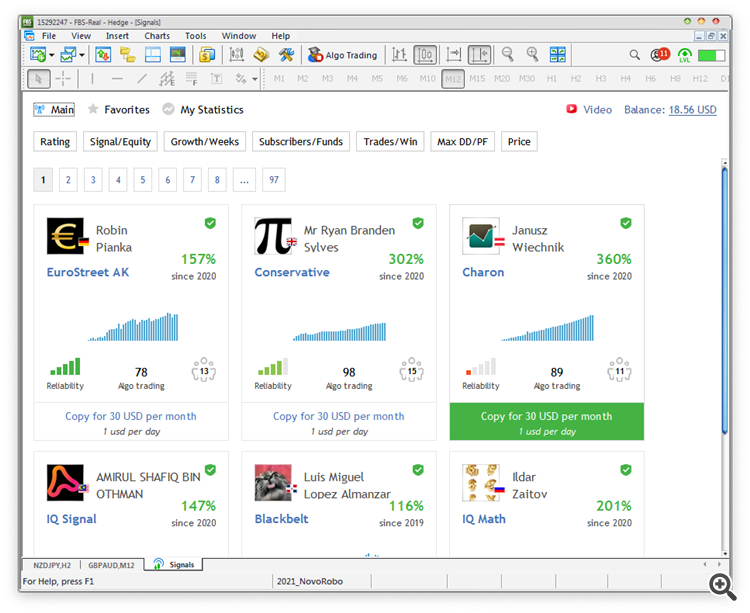Pick the trendline tool
The image size is (750, 613).
tap(142, 79)
